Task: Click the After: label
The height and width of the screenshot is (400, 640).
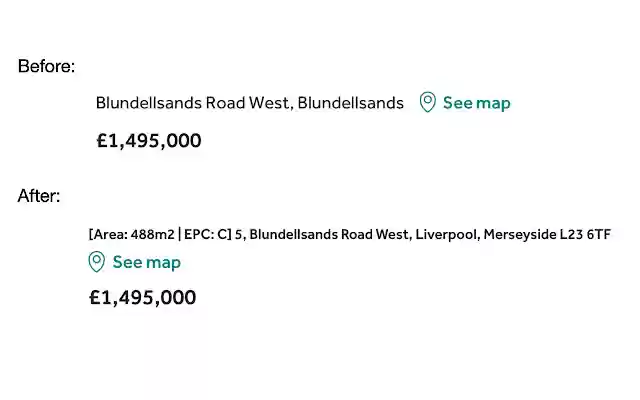Action: (39, 196)
